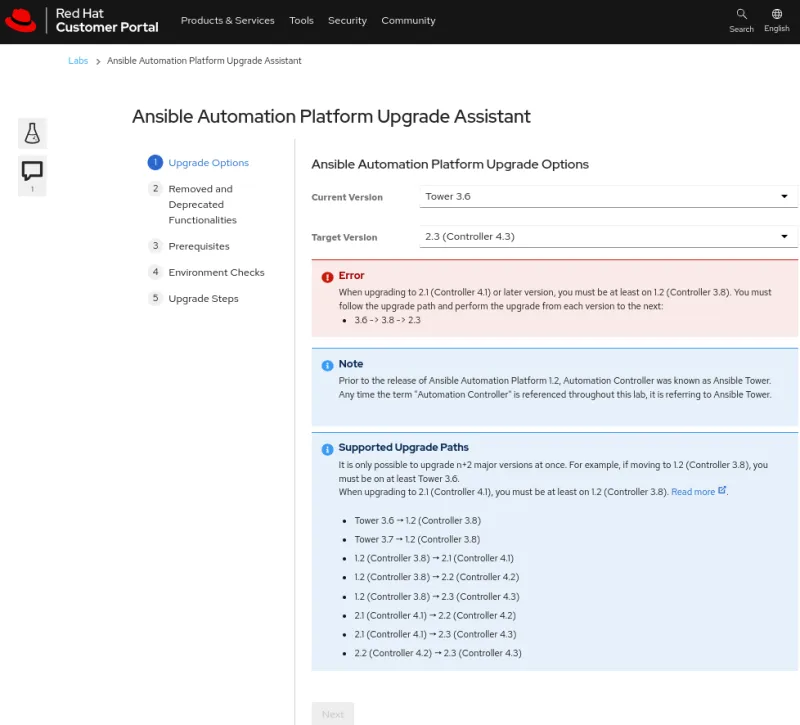The width and height of the screenshot is (800, 725).
Task: Click the Labs breadcrumb link
Action: pos(78,60)
